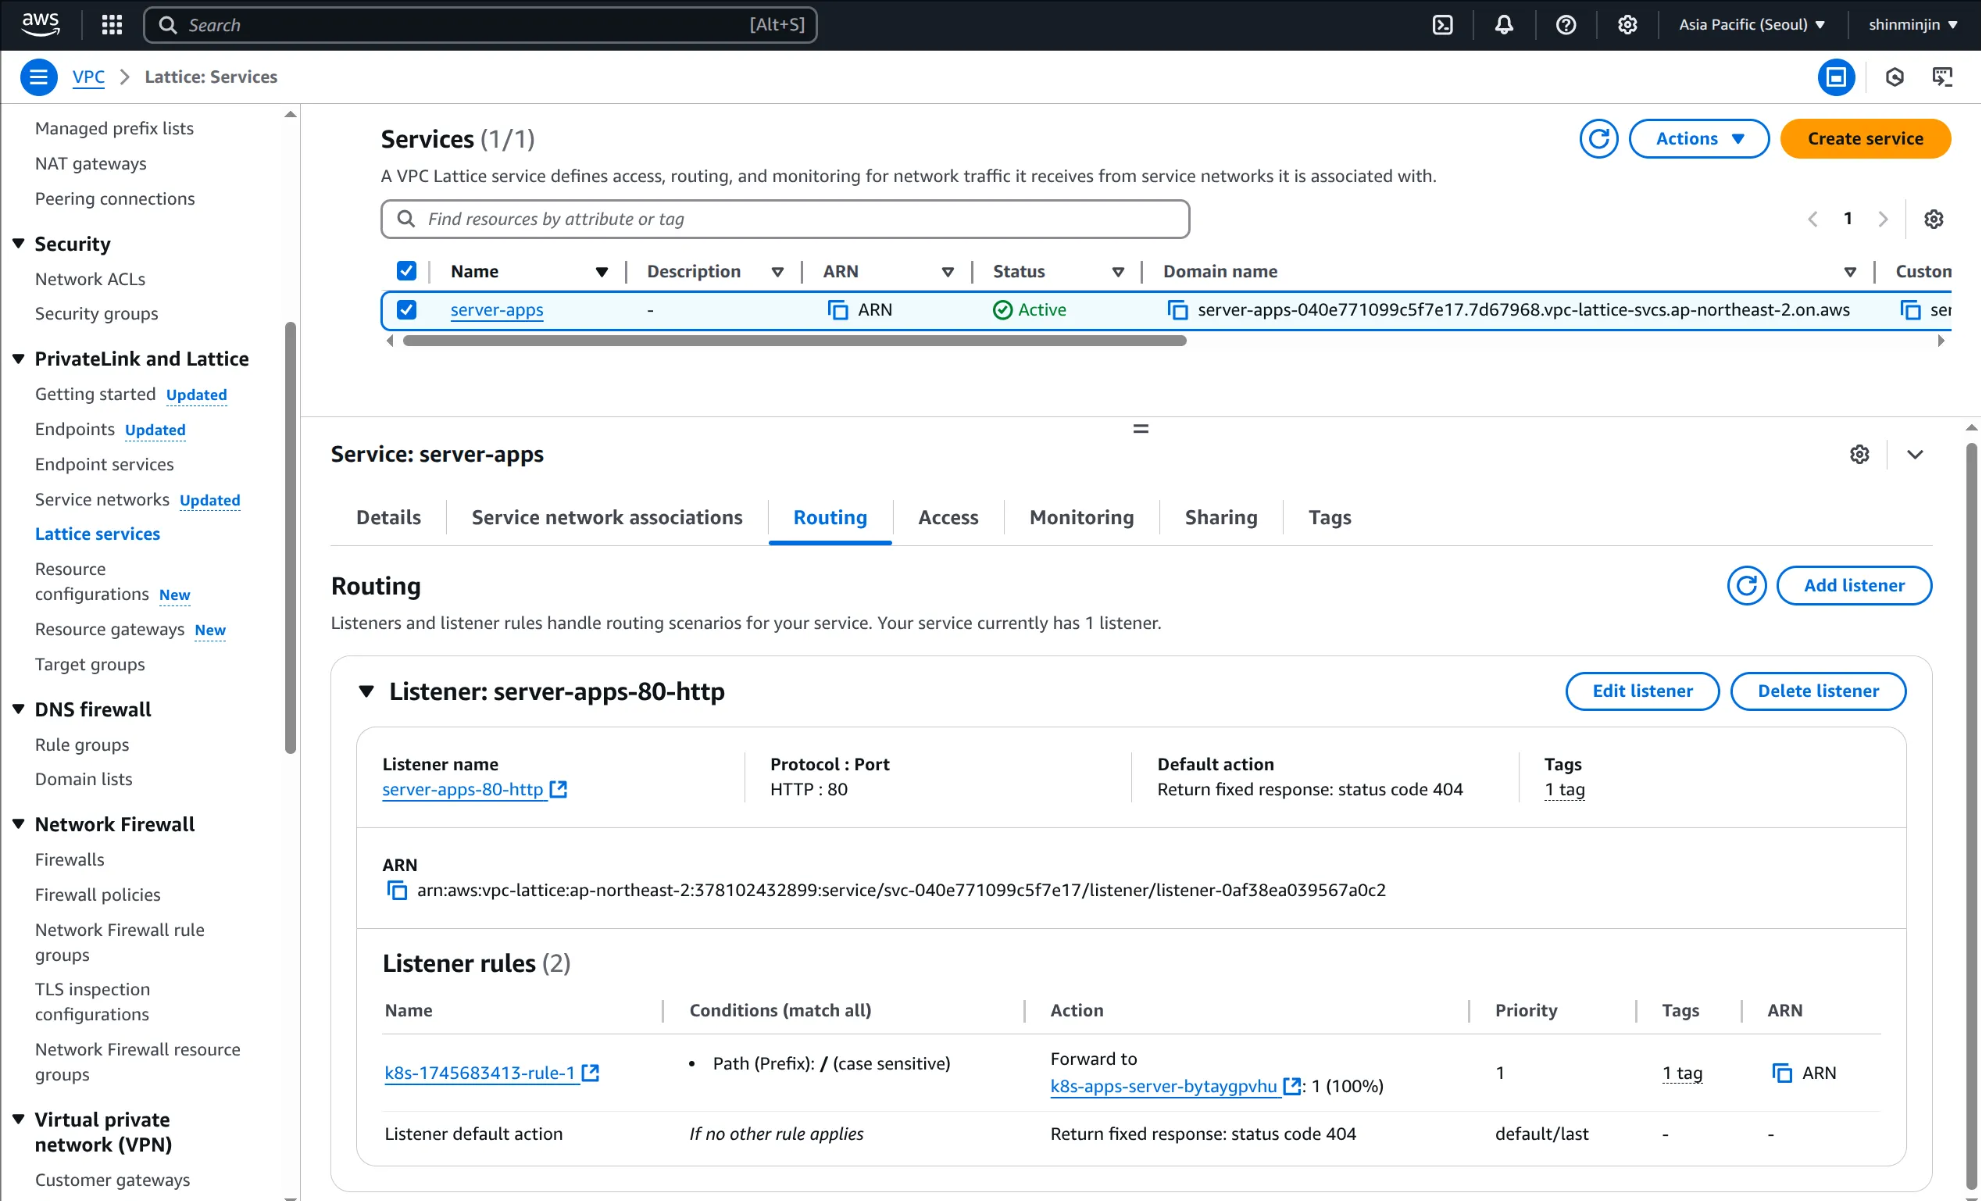Toggle the select-all services checkbox
Viewport: 1981px width, 1201px height.
(x=406, y=271)
